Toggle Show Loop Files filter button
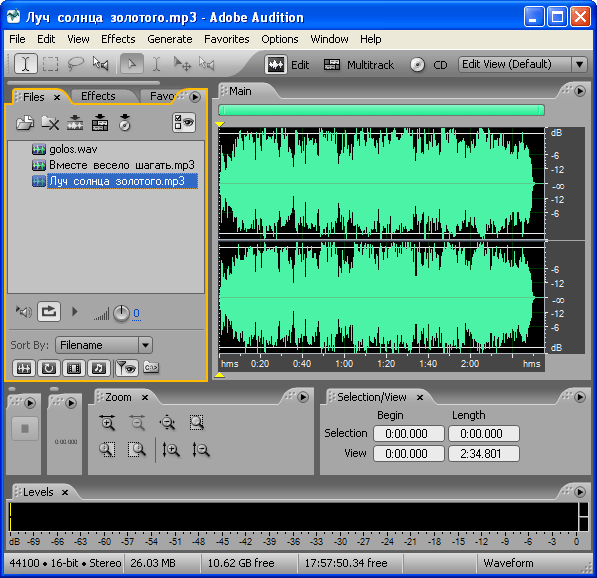597x578 pixels. [x=49, y=368]
